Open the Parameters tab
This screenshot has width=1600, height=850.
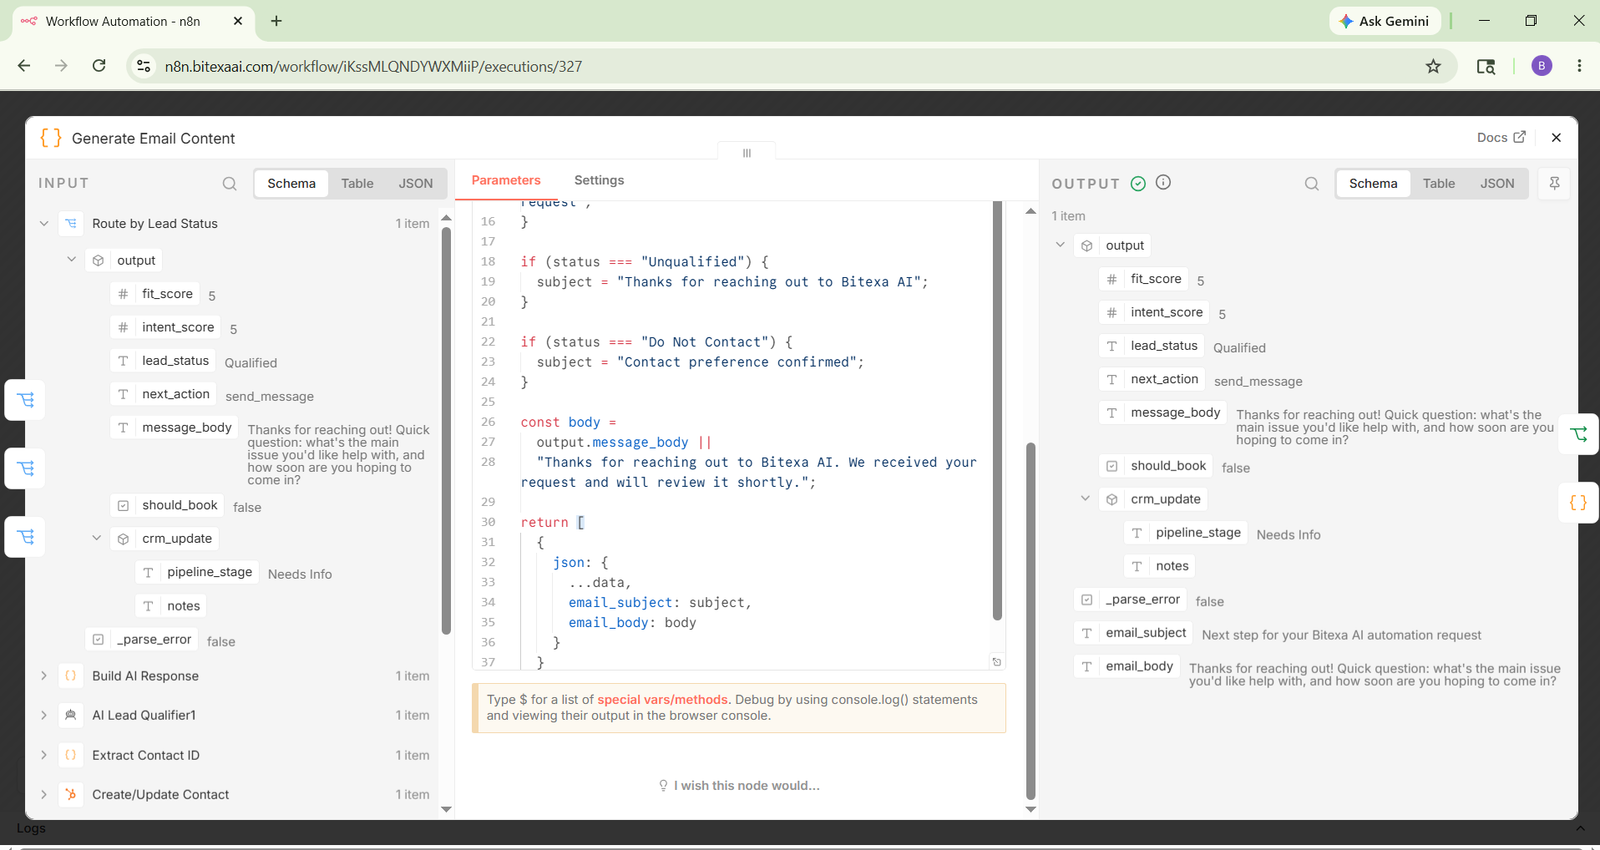click(x=506, y=180)
